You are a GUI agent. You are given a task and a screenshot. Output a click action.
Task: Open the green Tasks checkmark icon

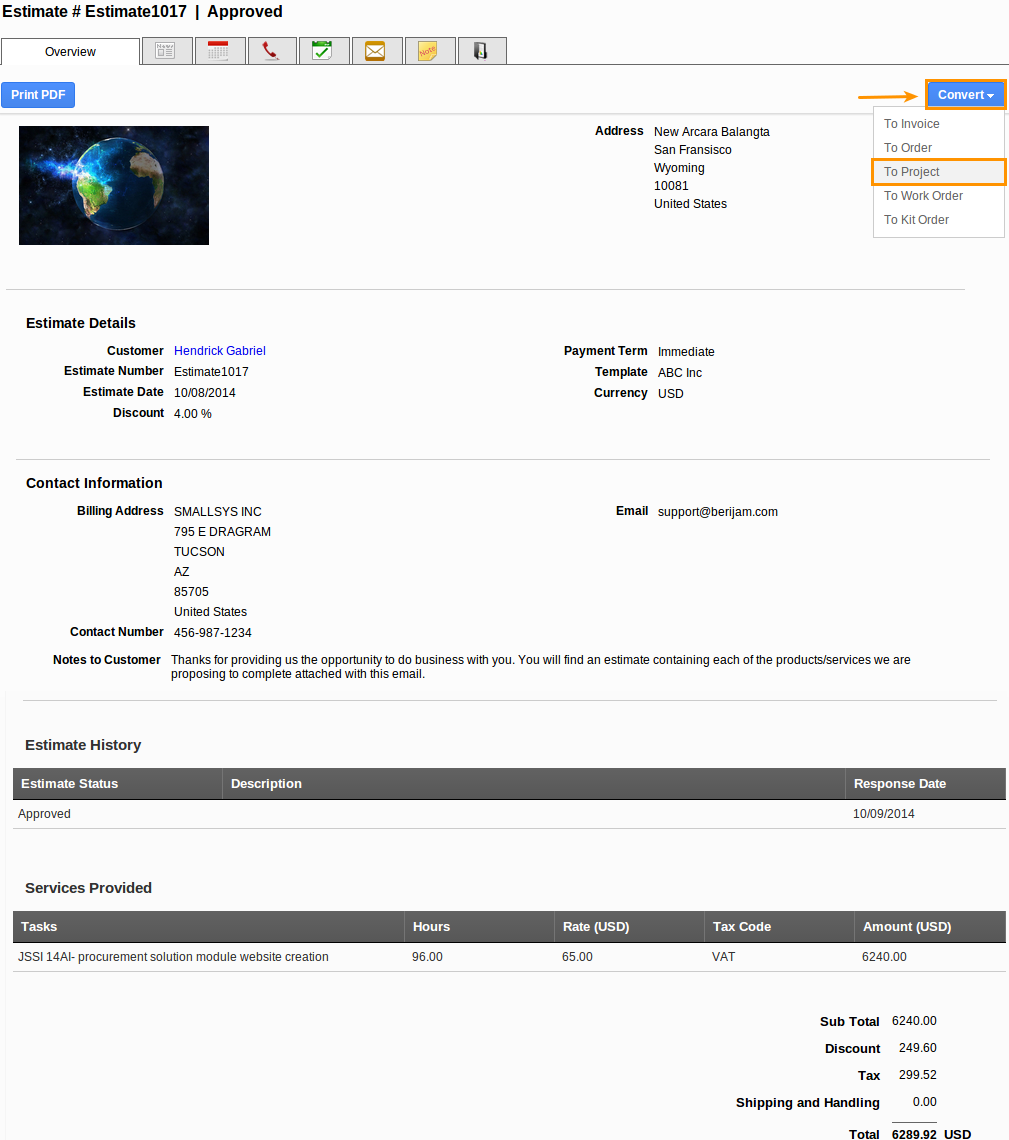(x=324, y=50)
